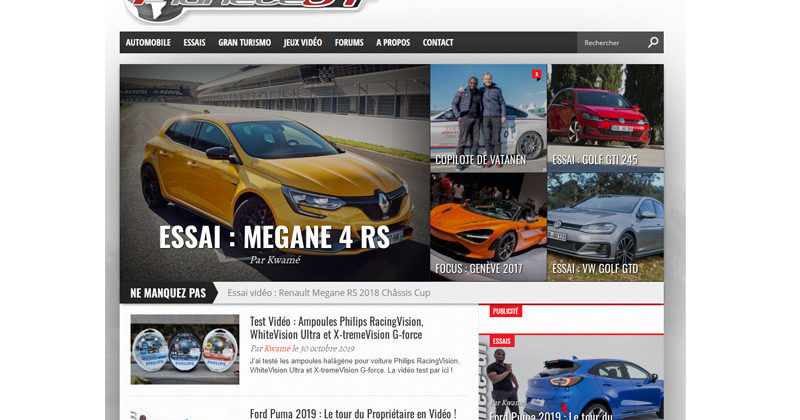Click the search magnifier icon
The image size is (800, 420).
[x=653, y=42]
